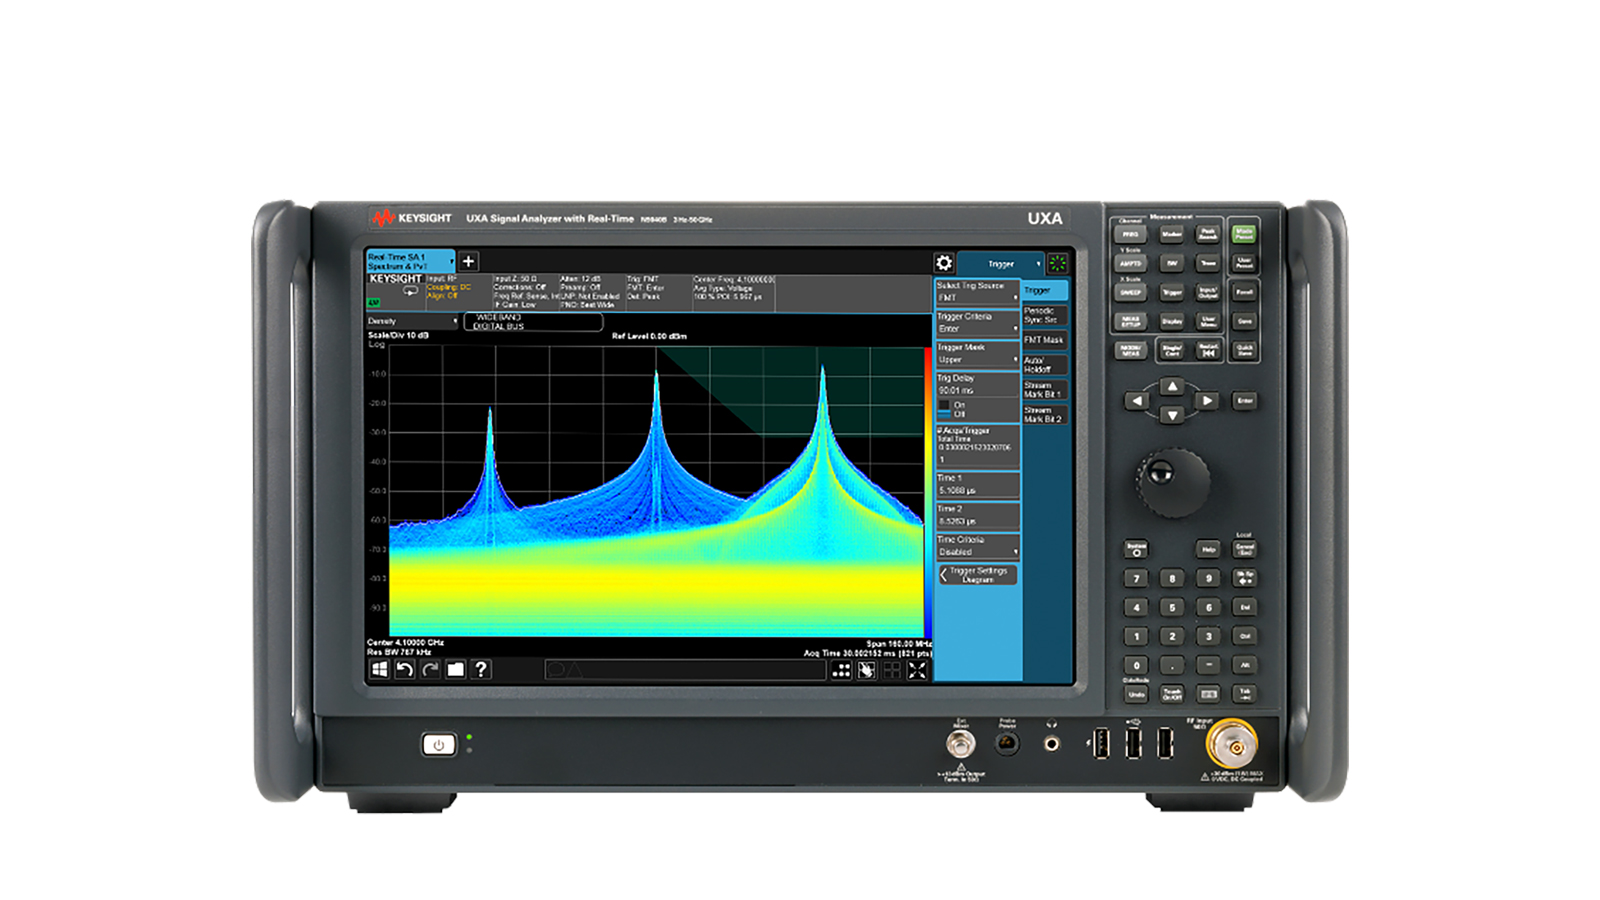The image size is (1600, 900).
Task: Click the green preset starburst icon
Action: point(1058,263)
